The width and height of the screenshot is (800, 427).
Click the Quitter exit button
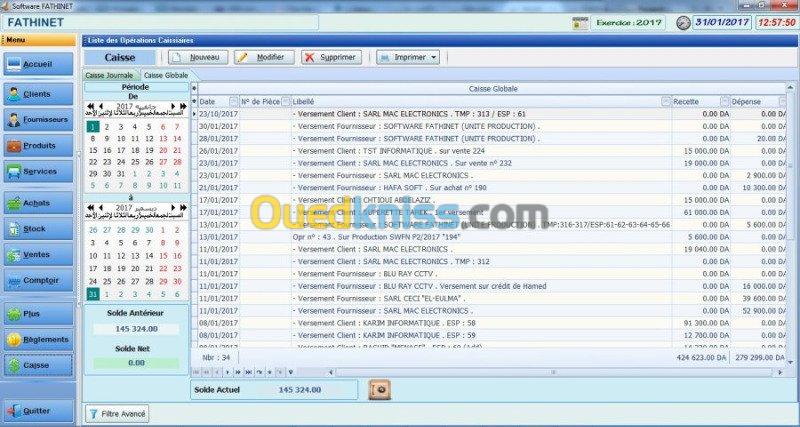tap(39, 411)
